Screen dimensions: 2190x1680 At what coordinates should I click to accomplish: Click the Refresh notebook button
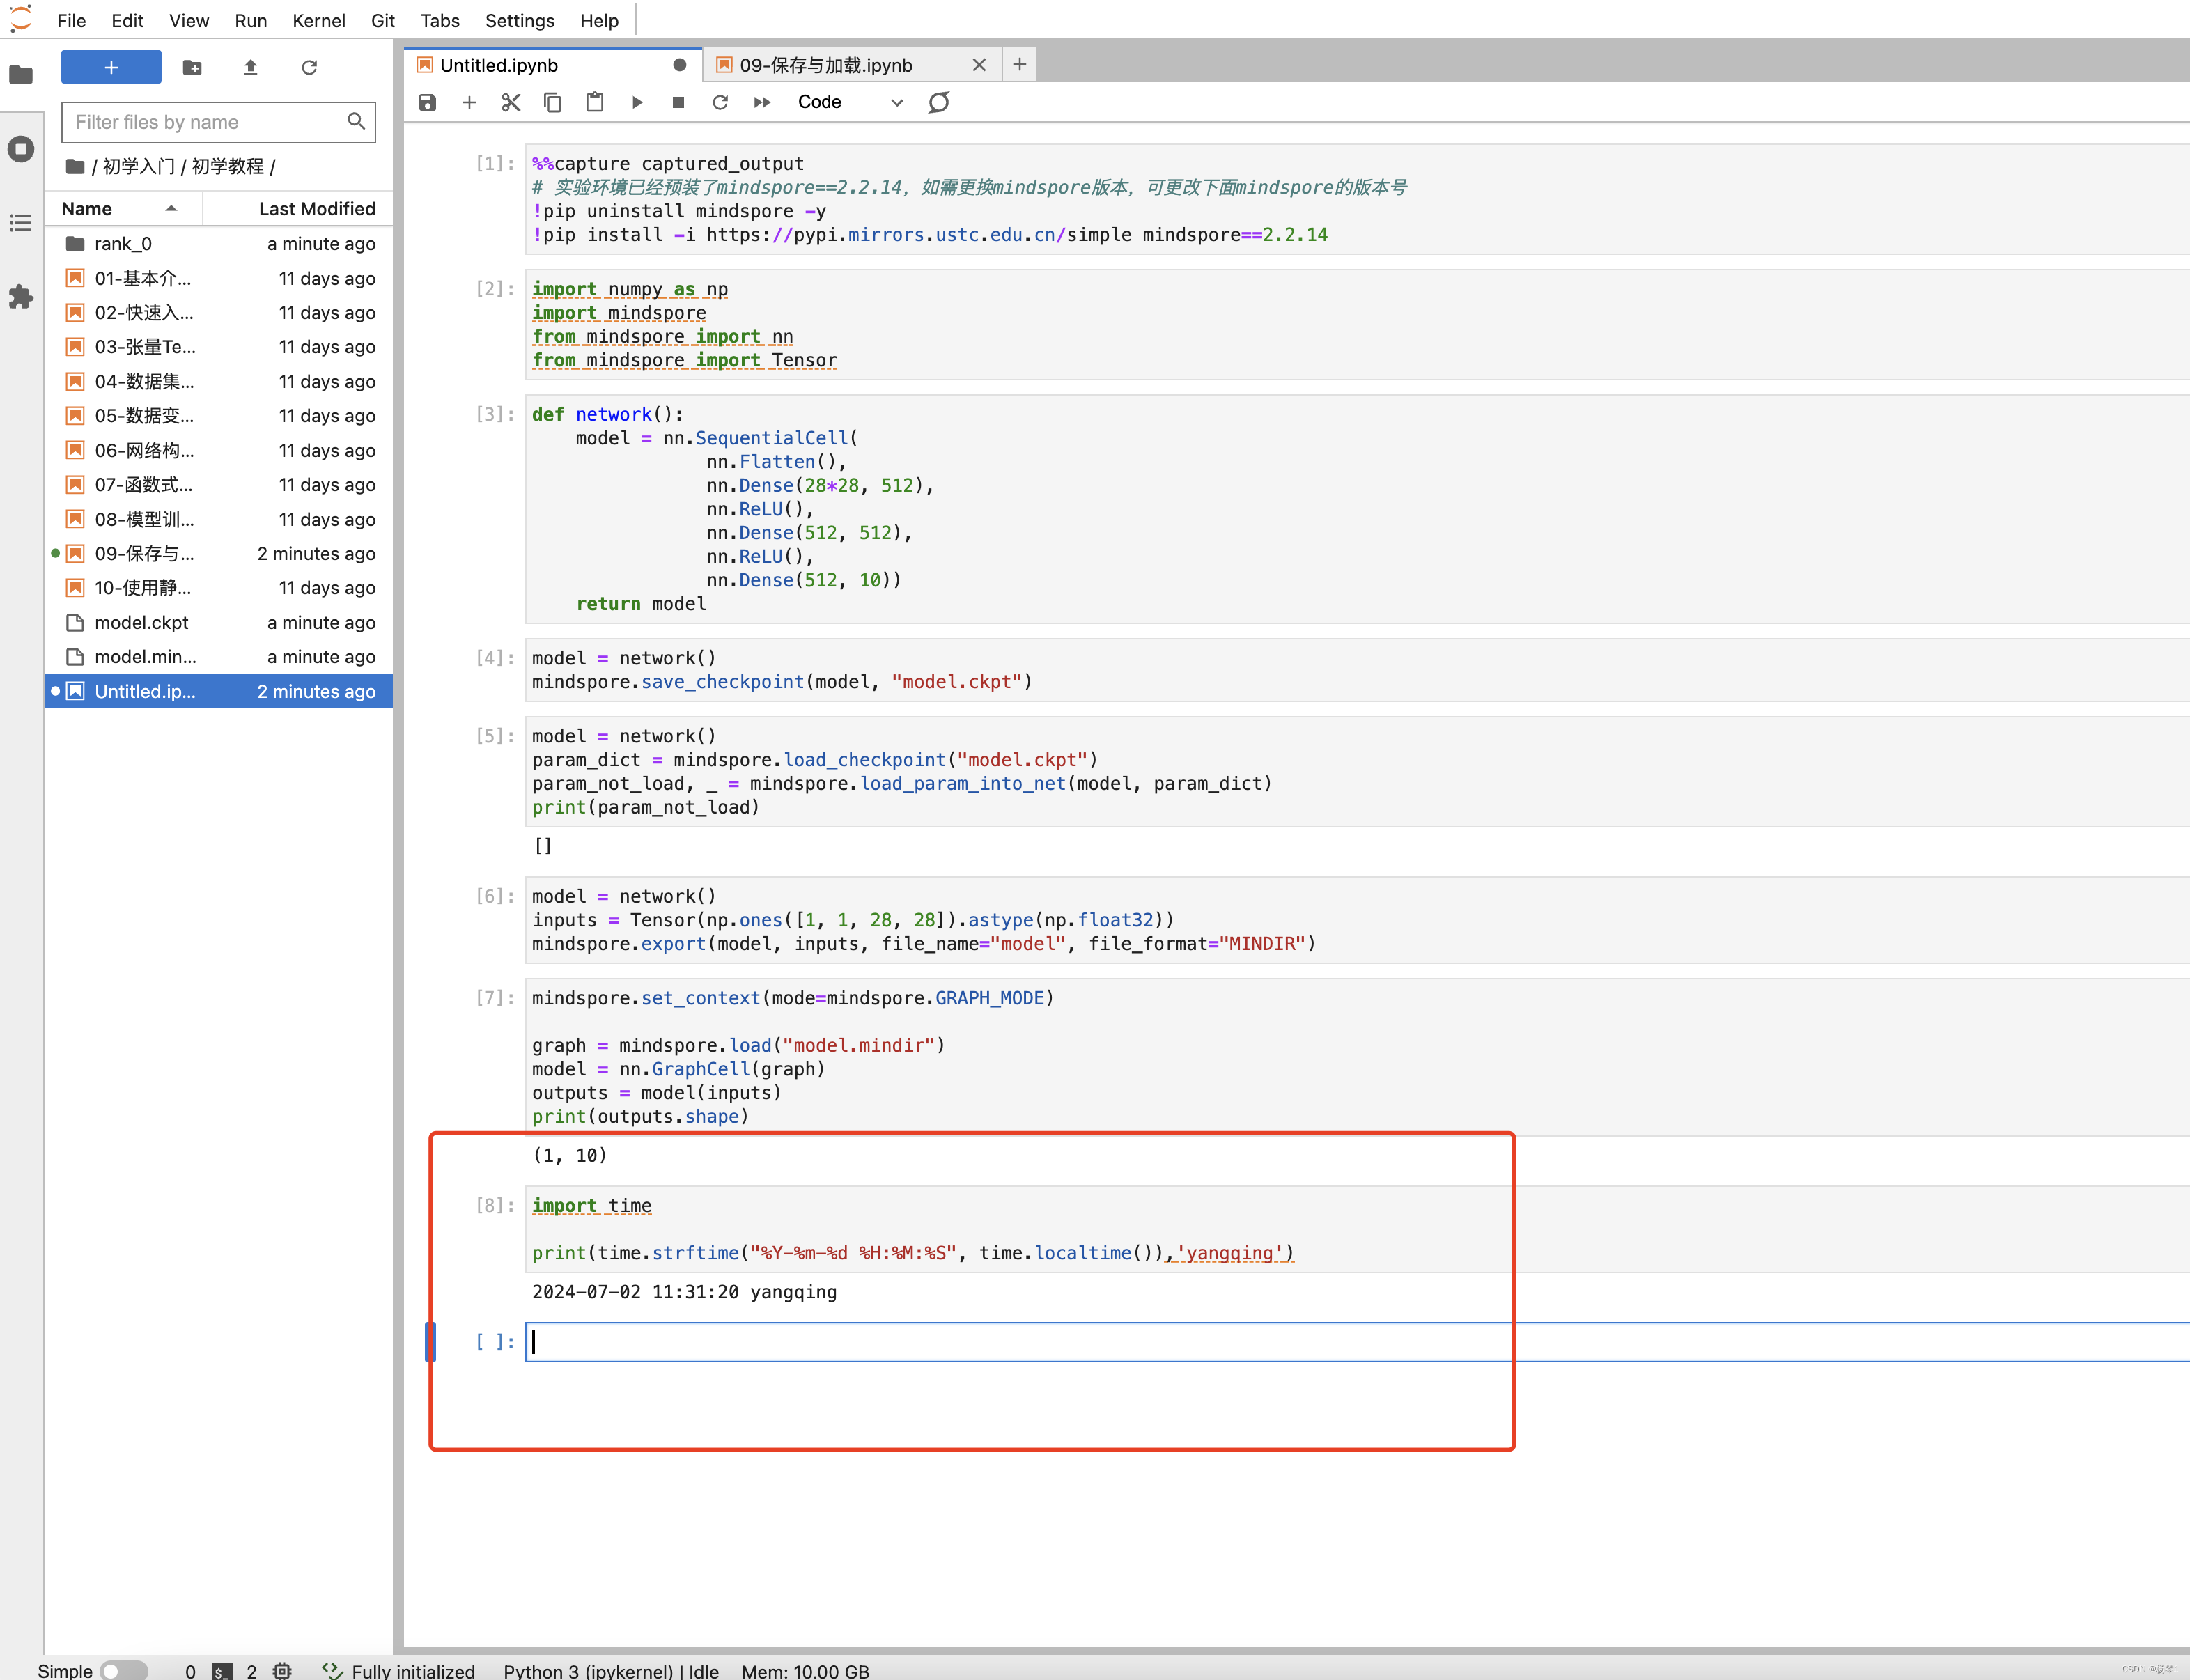tap(940, 100)
